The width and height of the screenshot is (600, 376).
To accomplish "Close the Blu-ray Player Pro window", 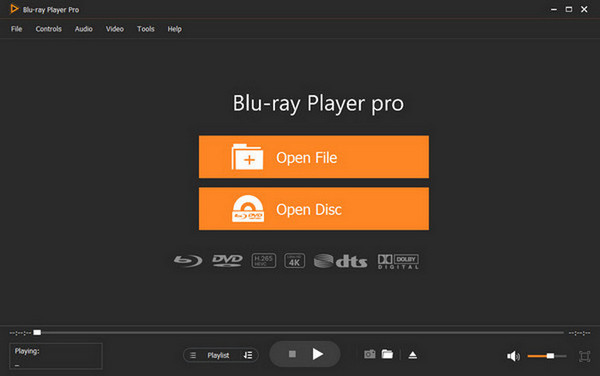I will [584, 9].
